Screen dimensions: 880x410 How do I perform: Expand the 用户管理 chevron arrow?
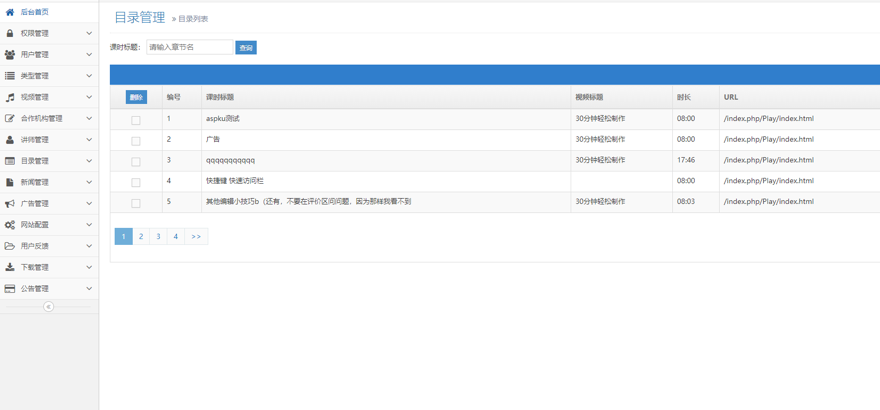89,54
